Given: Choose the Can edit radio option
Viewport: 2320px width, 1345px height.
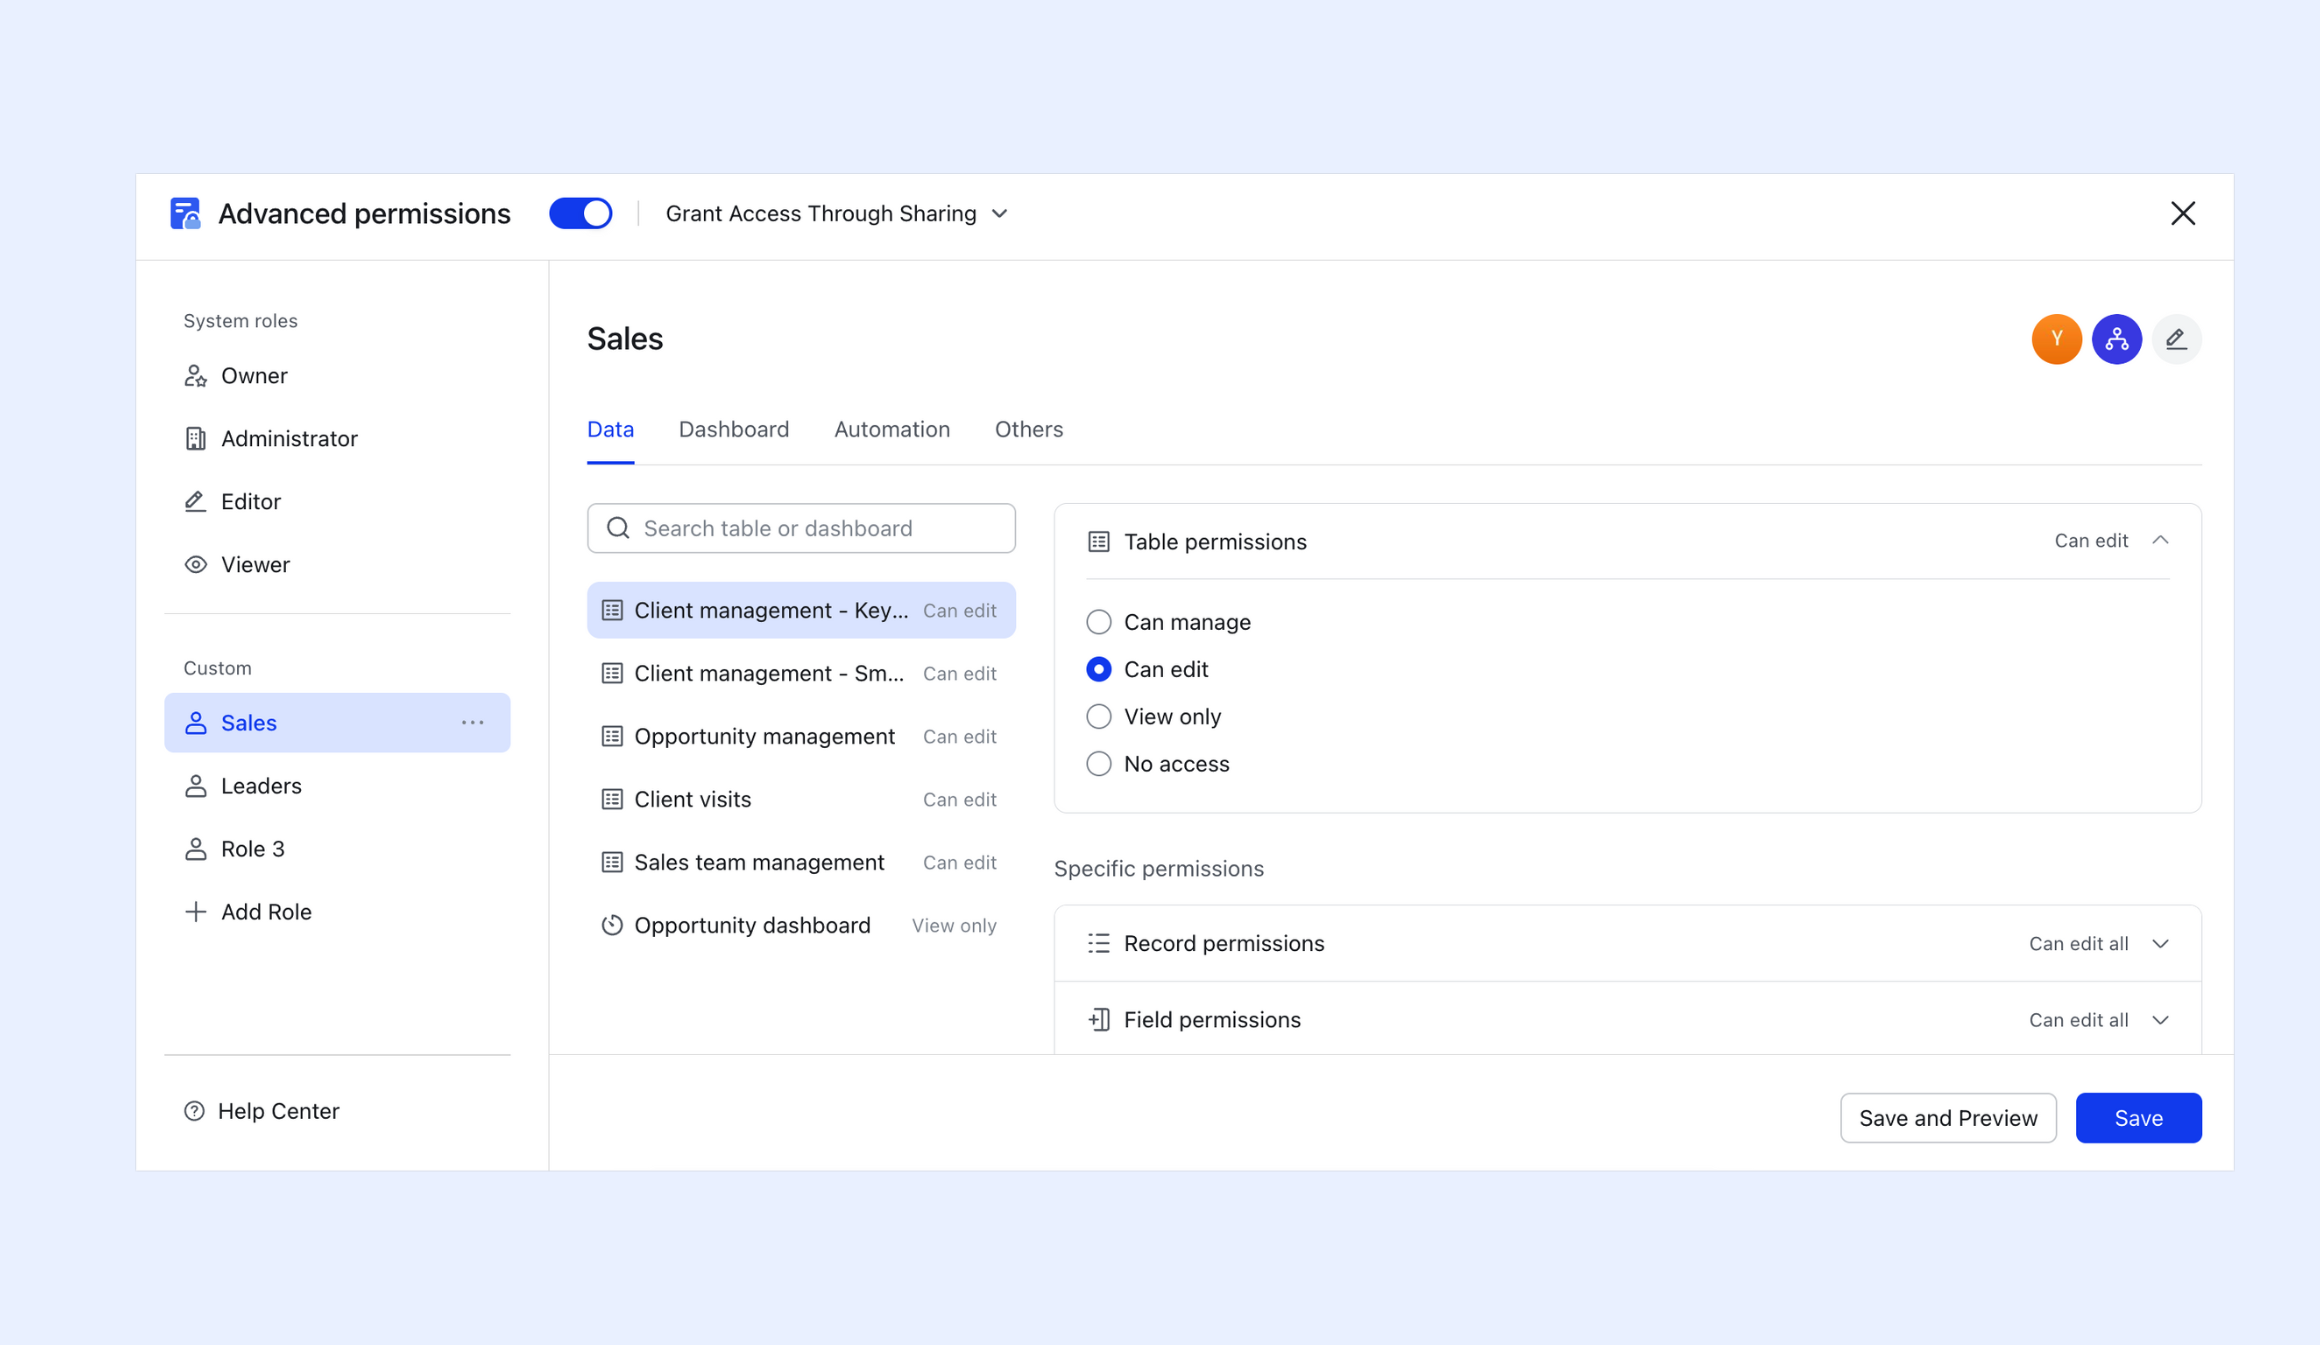Looking at the screenshot, I should pos(1098,669).
